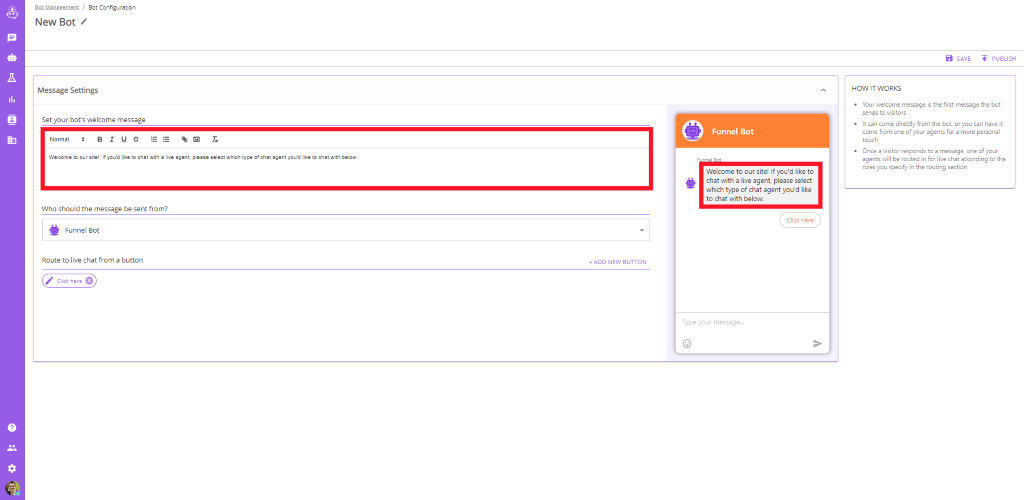Click the PUBLISH button

998,59
